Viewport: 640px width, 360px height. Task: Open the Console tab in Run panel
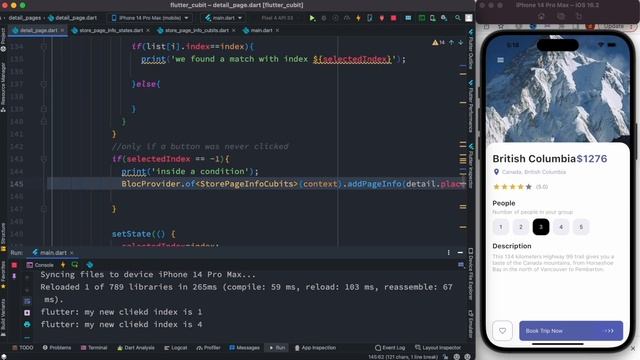(x=40, y=265)
